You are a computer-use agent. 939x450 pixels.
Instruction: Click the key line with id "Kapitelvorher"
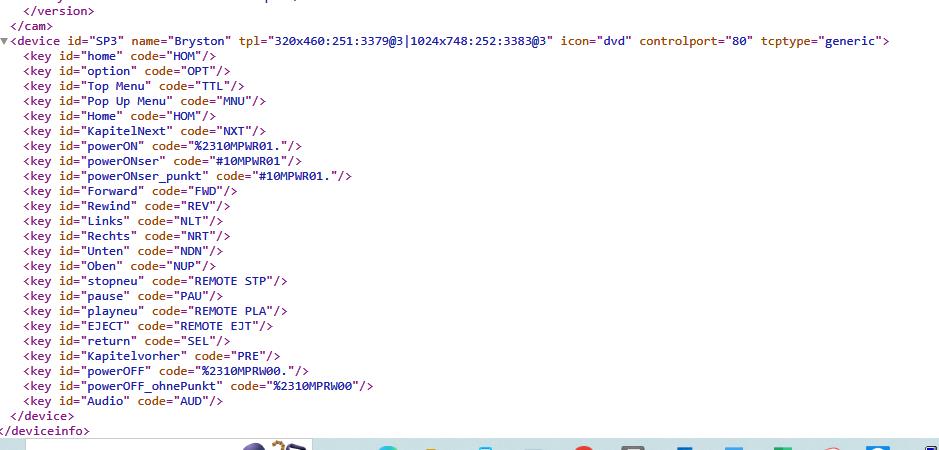152,356
